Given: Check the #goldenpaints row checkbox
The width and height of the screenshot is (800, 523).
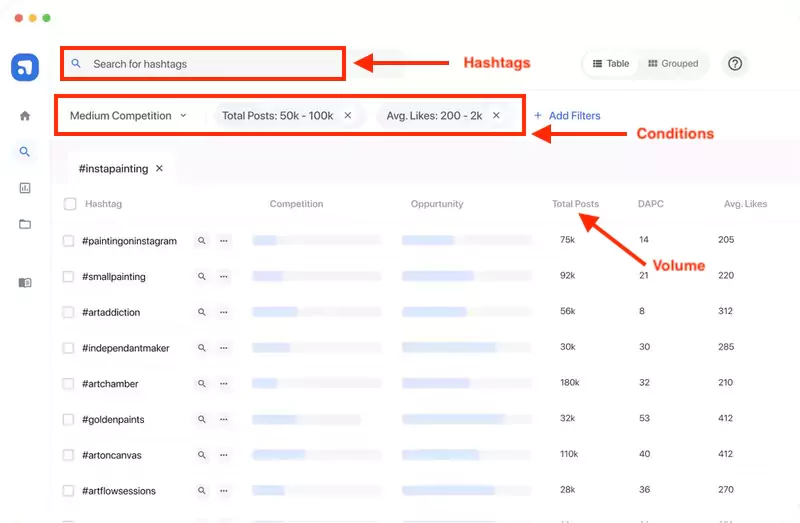Looking at the screenshot, I should coord(68,419).
